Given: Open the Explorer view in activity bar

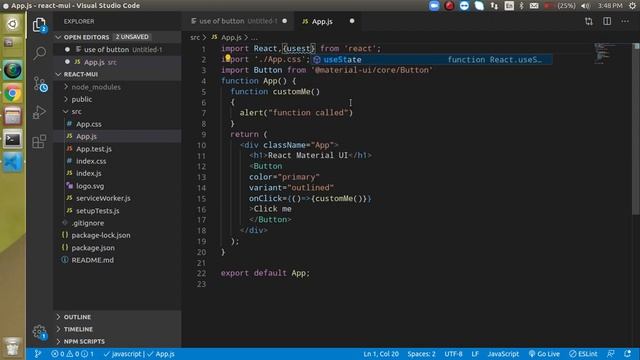Looking at the screenshot, I should [39, 25].
